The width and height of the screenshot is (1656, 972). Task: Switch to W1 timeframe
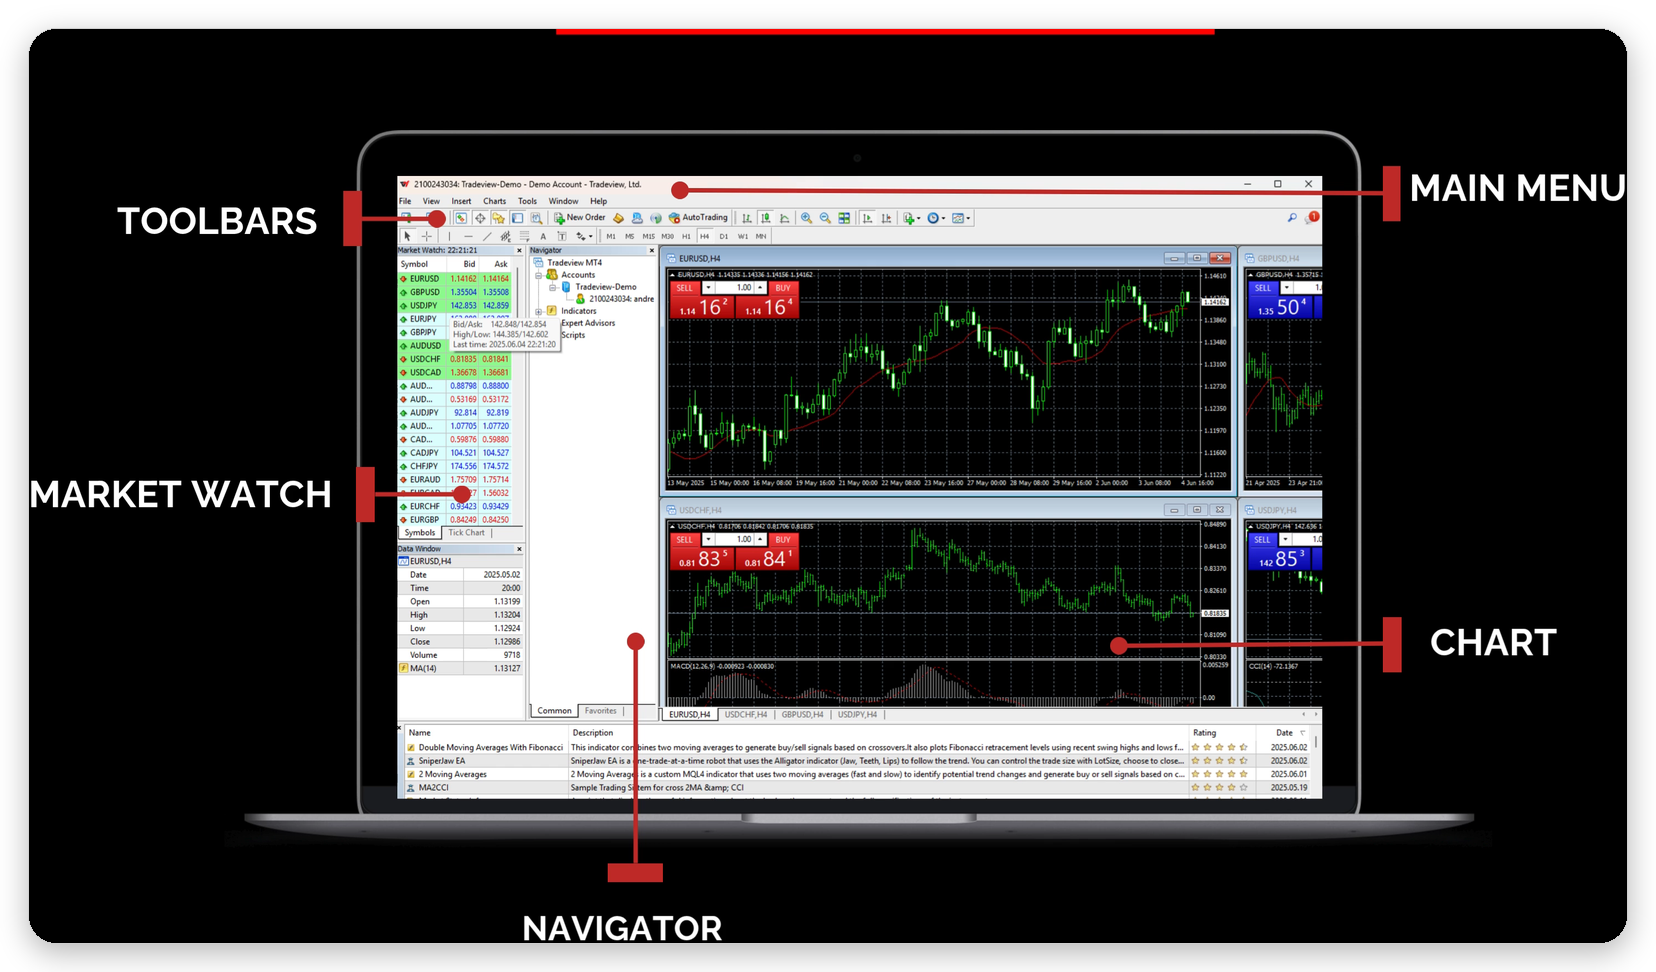point(742,236)
